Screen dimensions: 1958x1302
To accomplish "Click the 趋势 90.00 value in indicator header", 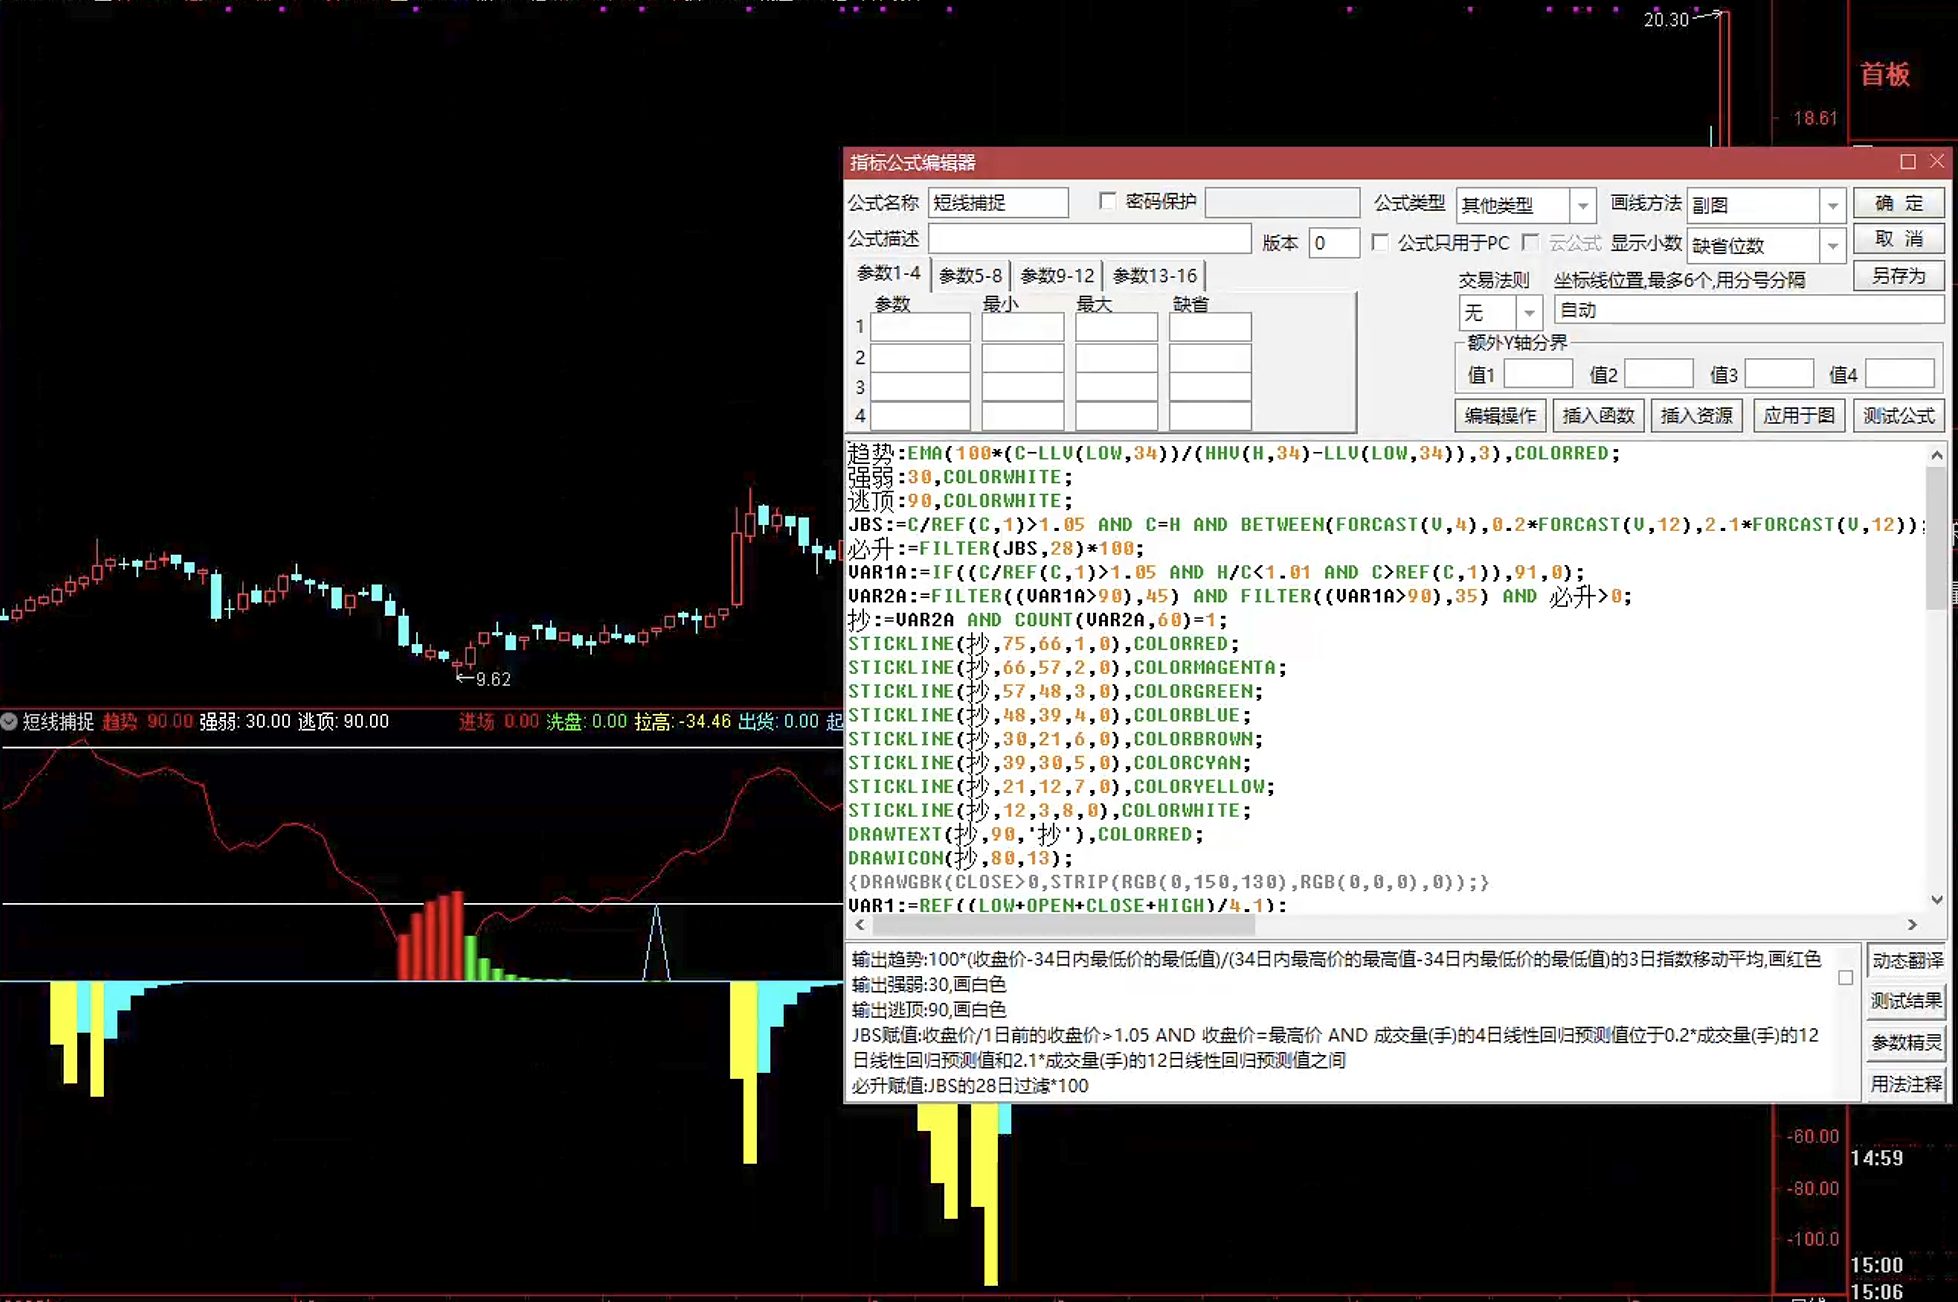I will pos(147,721).
